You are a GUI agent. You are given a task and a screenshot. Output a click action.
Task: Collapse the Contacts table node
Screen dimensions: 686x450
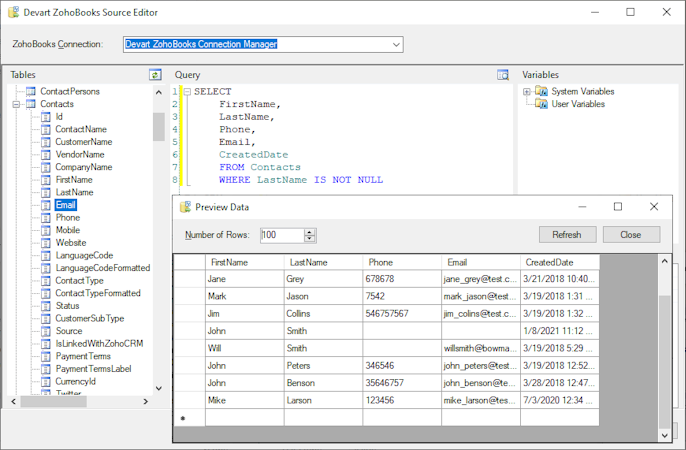click(x=16, y=104)
